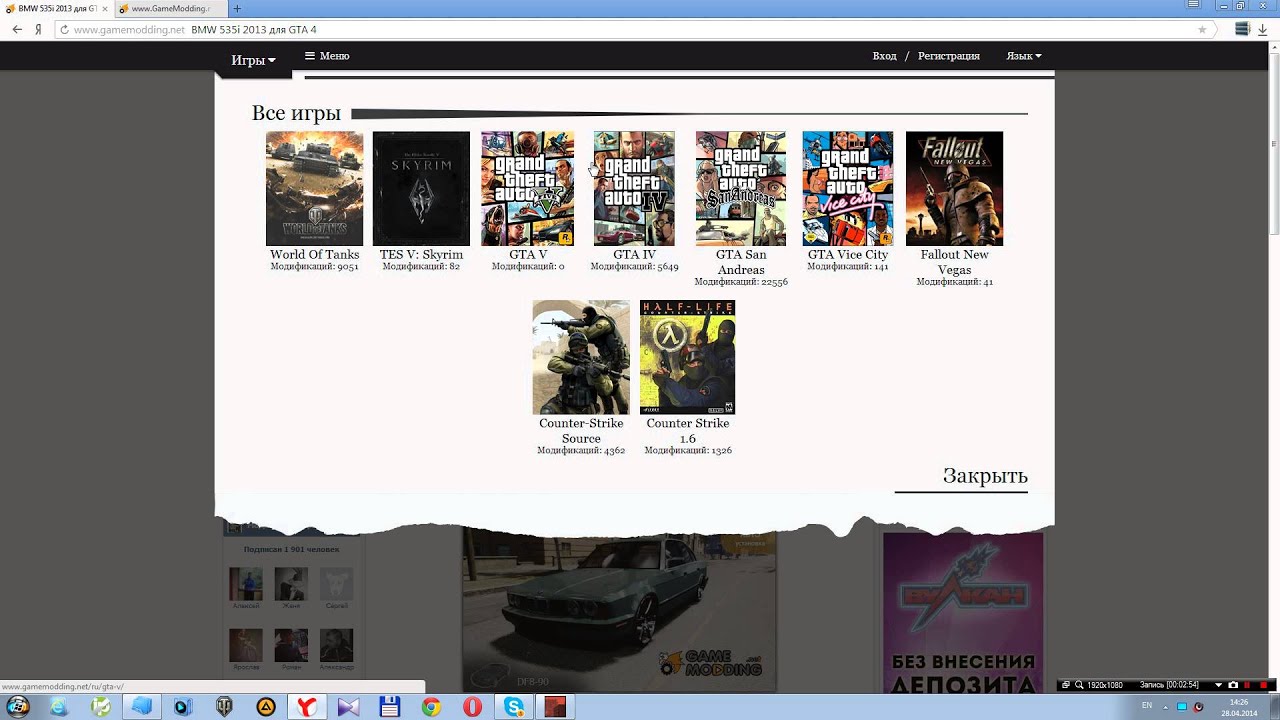The width and height of the screenshot is (1280, 720).
Task: Switch to the www.GameModding browser tab
Action: pos(170,8)
